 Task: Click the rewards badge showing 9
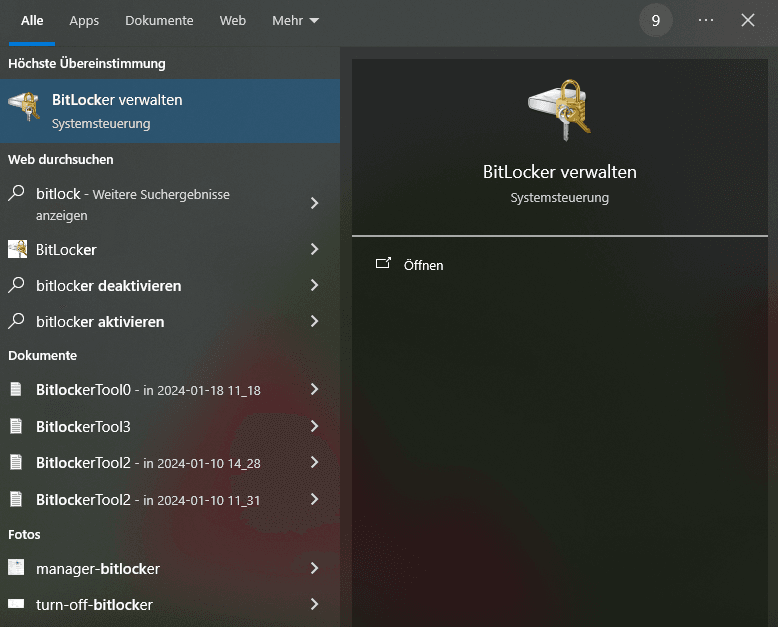pyautogui.click(x=656, y=20)
